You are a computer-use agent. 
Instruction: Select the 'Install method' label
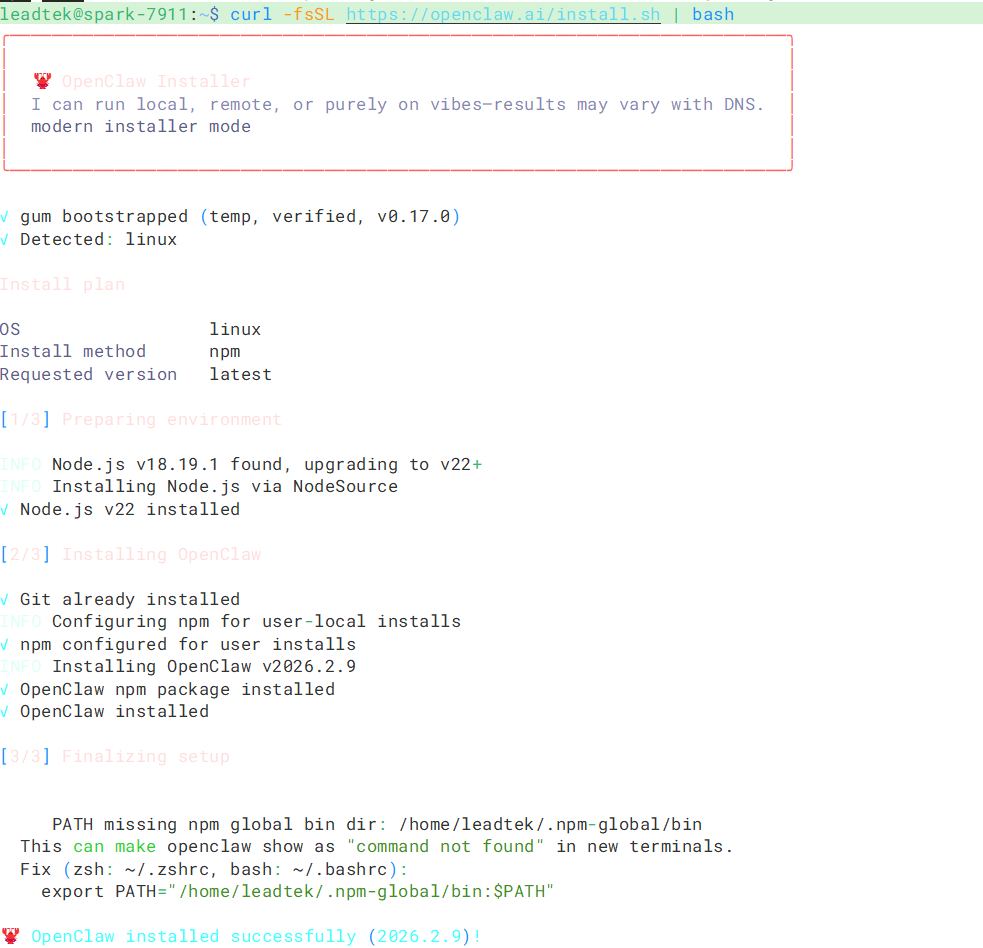tap(73, 352)
